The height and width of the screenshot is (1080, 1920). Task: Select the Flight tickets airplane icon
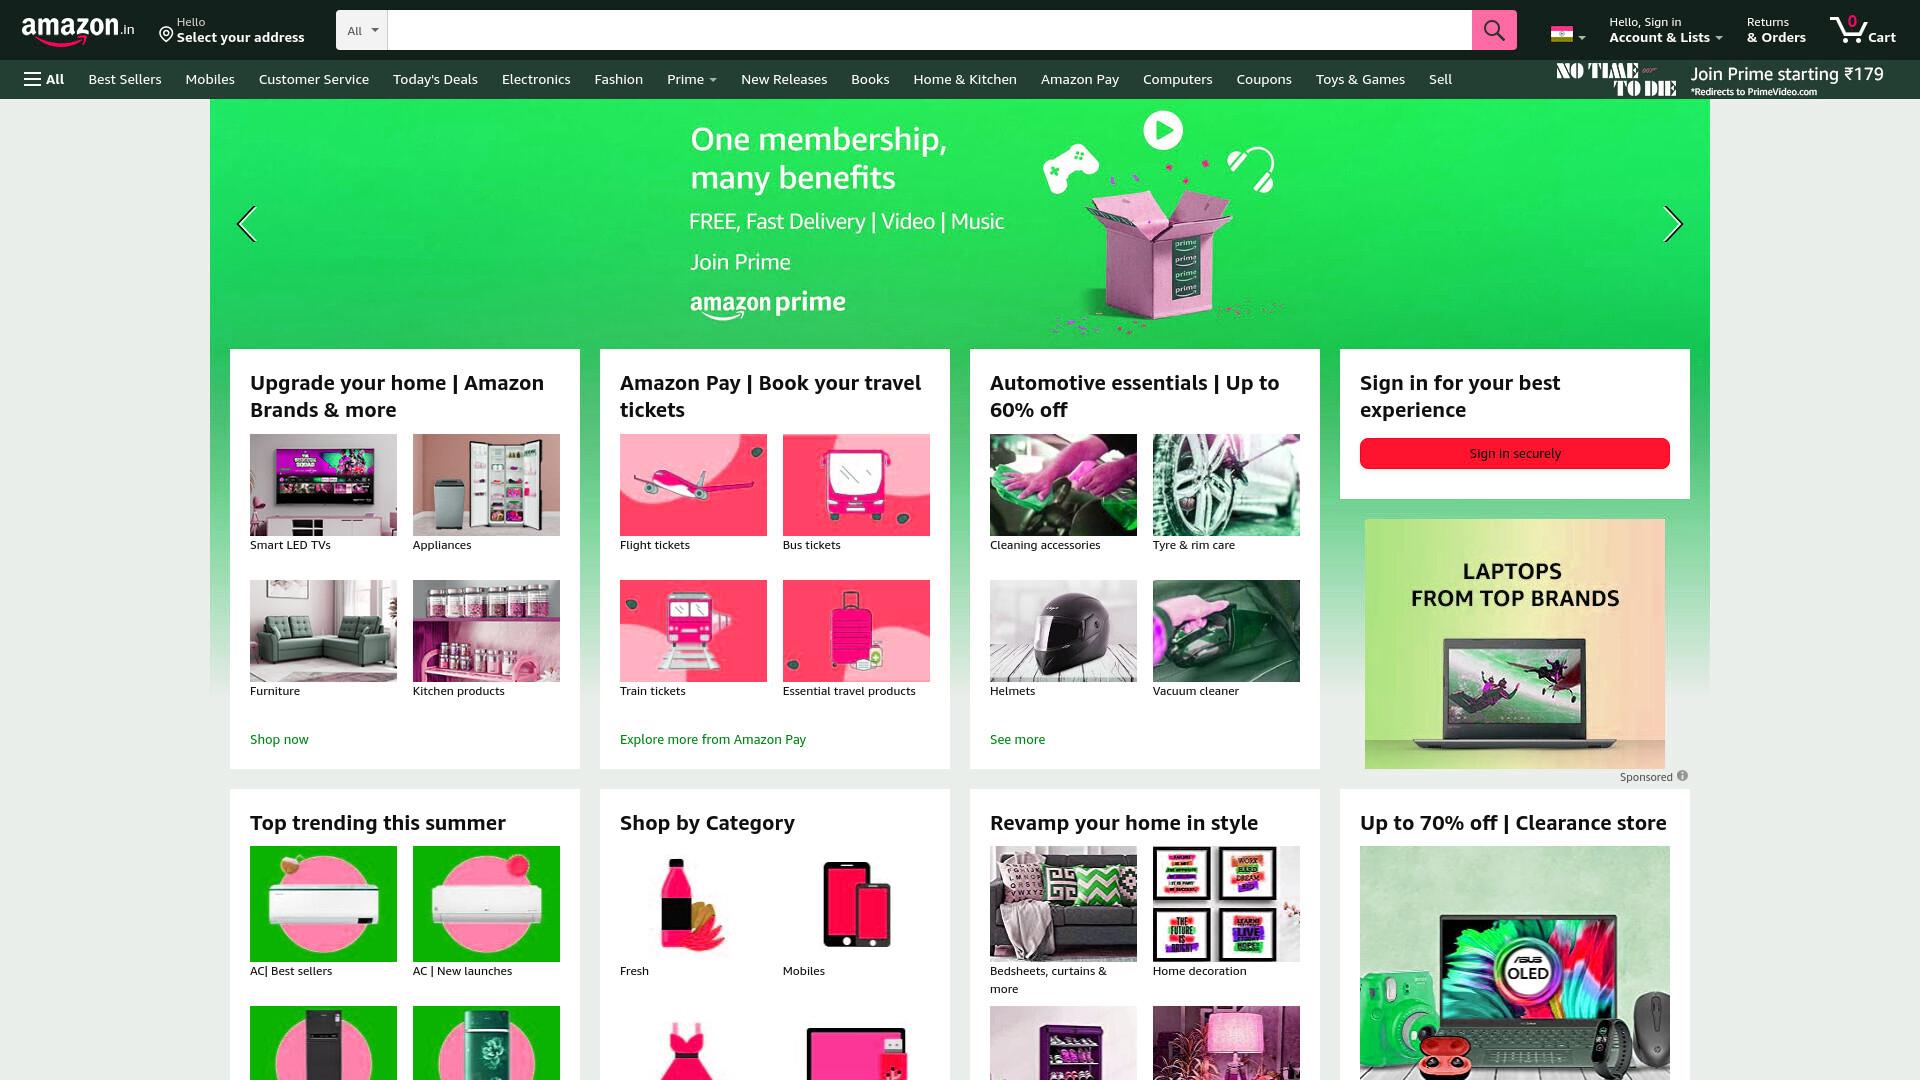coord(693,485)
